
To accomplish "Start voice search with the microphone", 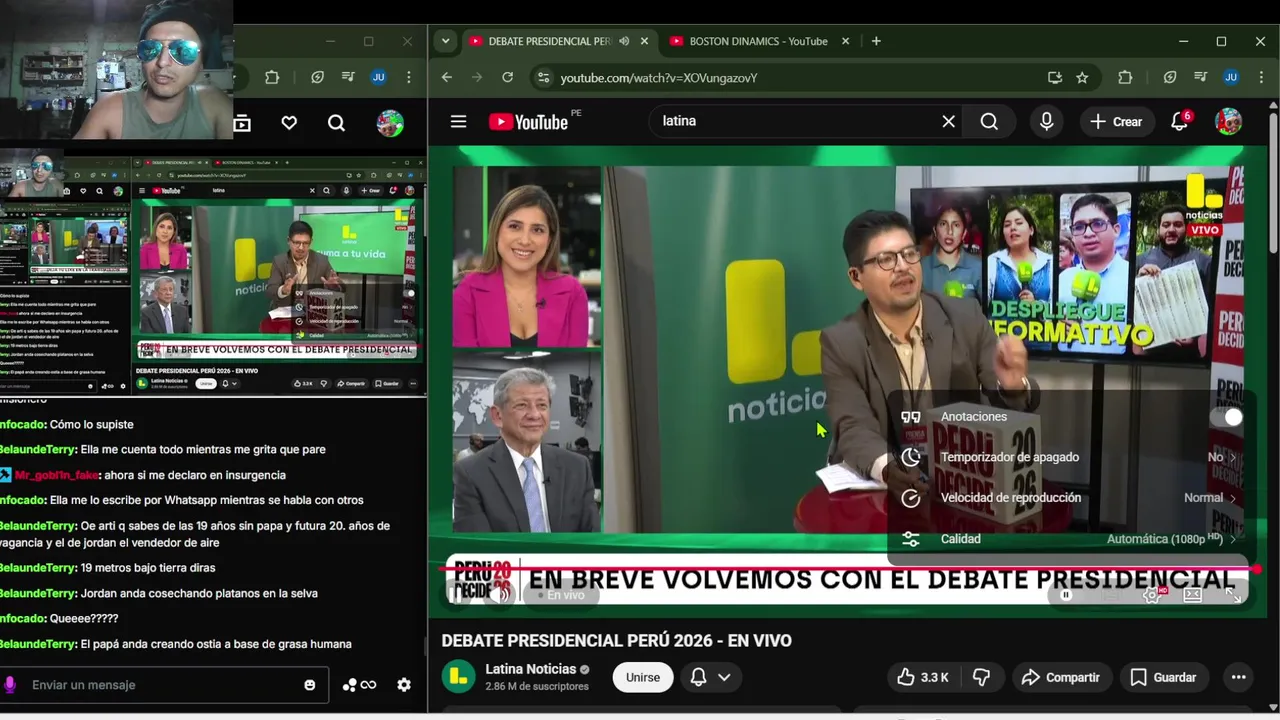I will click(x=1046, y=121).
